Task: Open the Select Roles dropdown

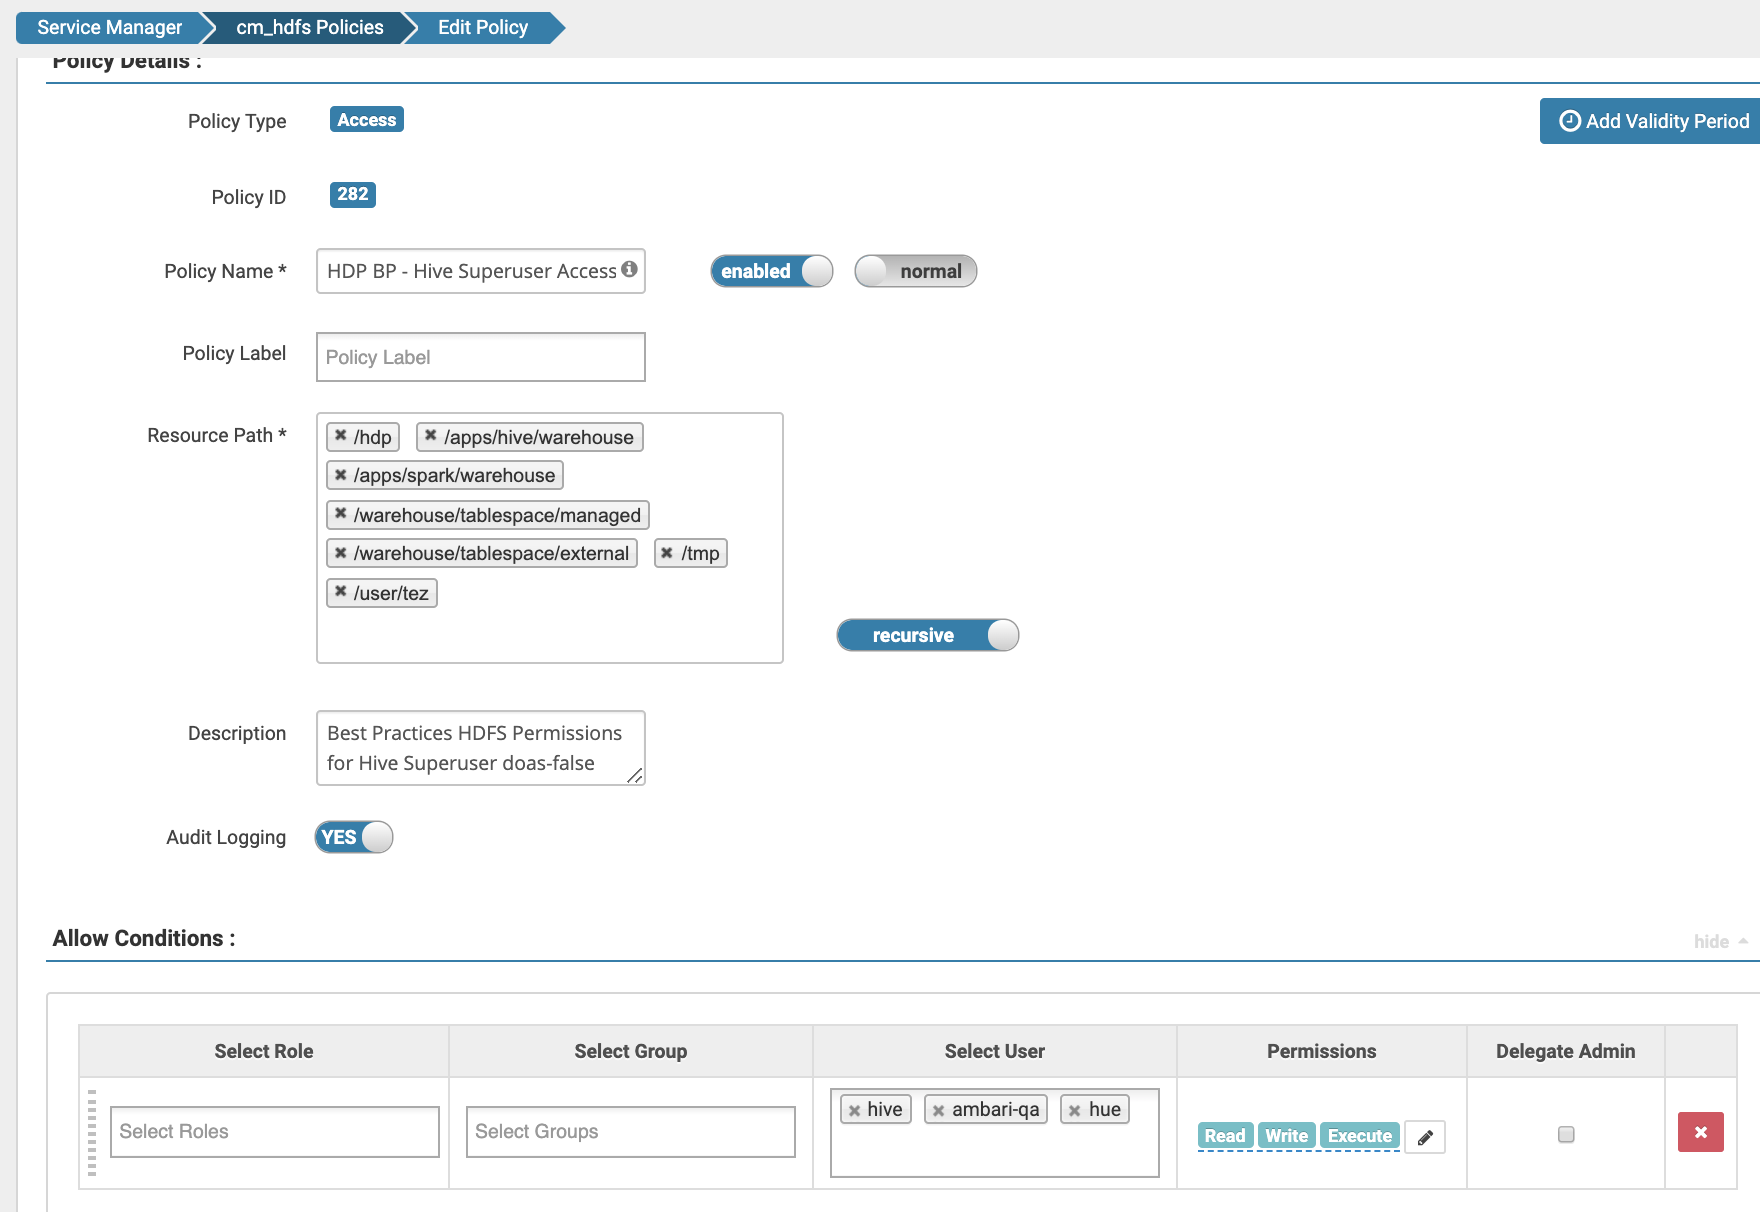Action: (x=274, y=1132)
